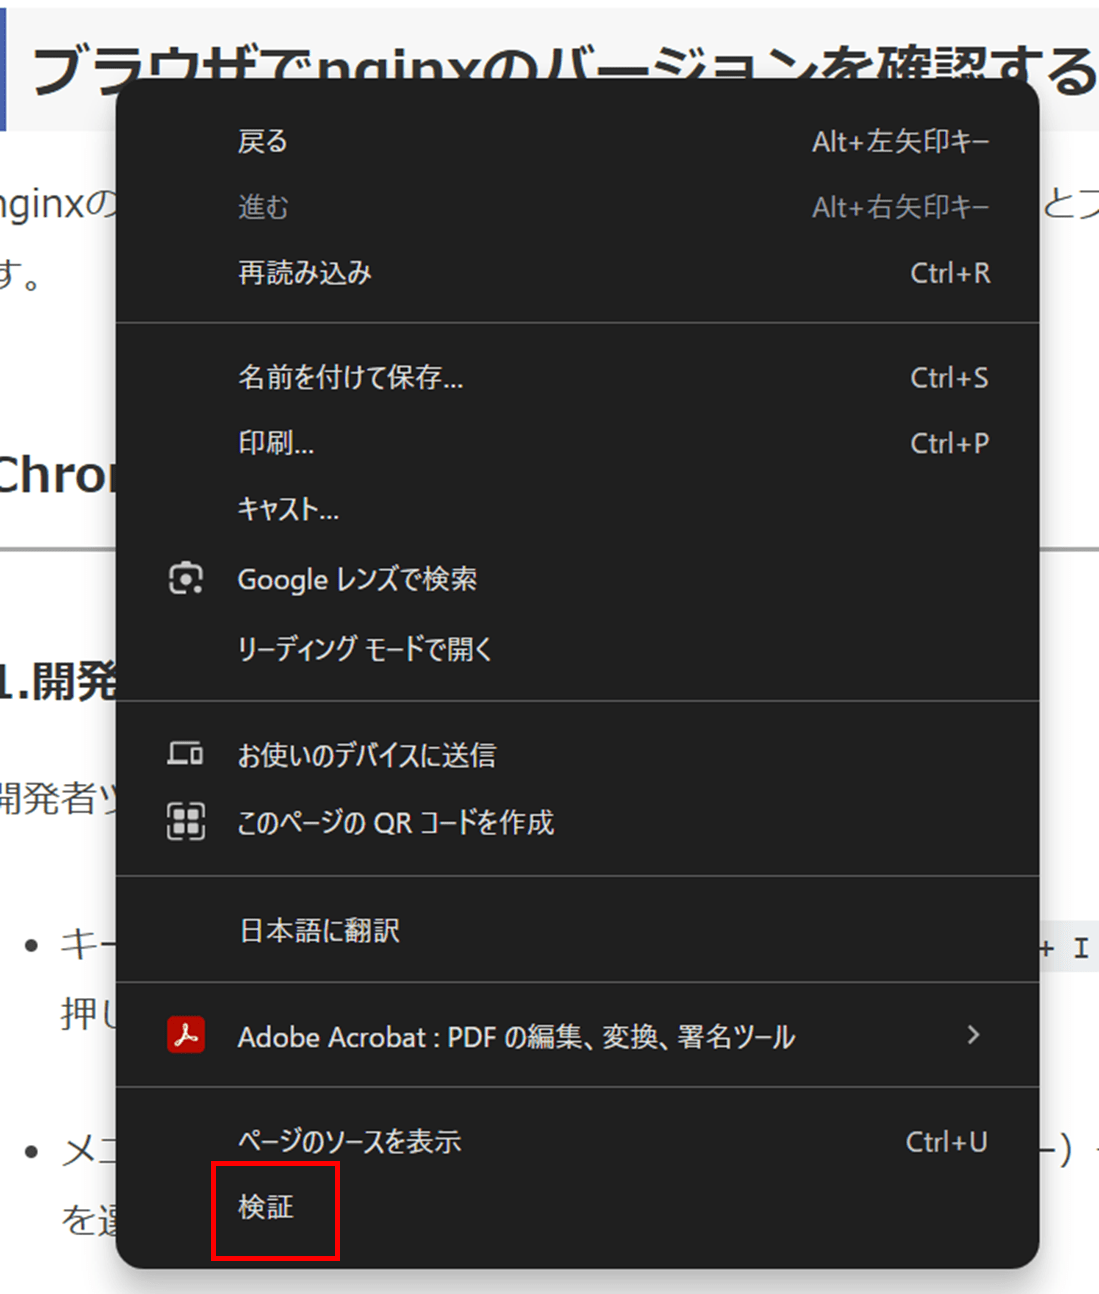Select 印刷 to print the page

(x=275, y=443)
